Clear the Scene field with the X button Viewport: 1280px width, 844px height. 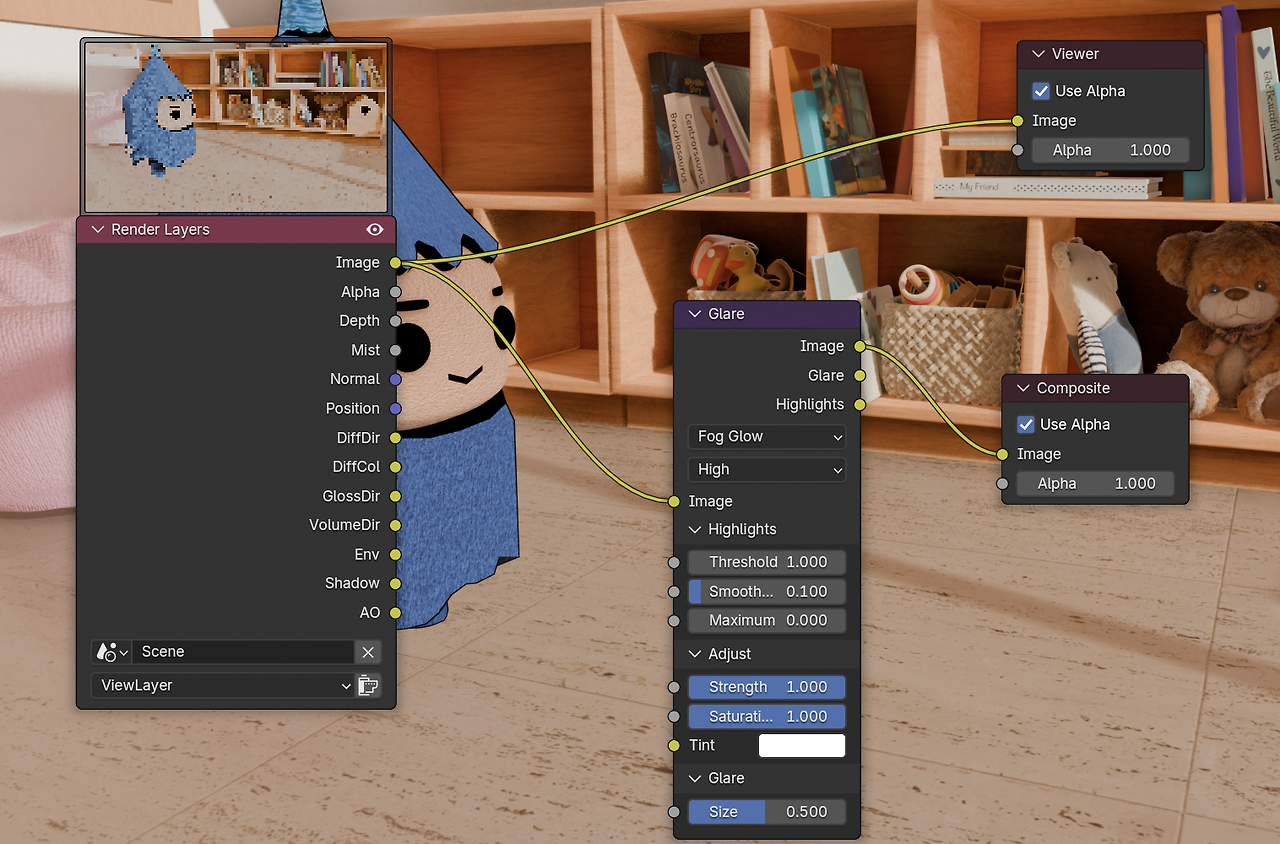(368, 652)
